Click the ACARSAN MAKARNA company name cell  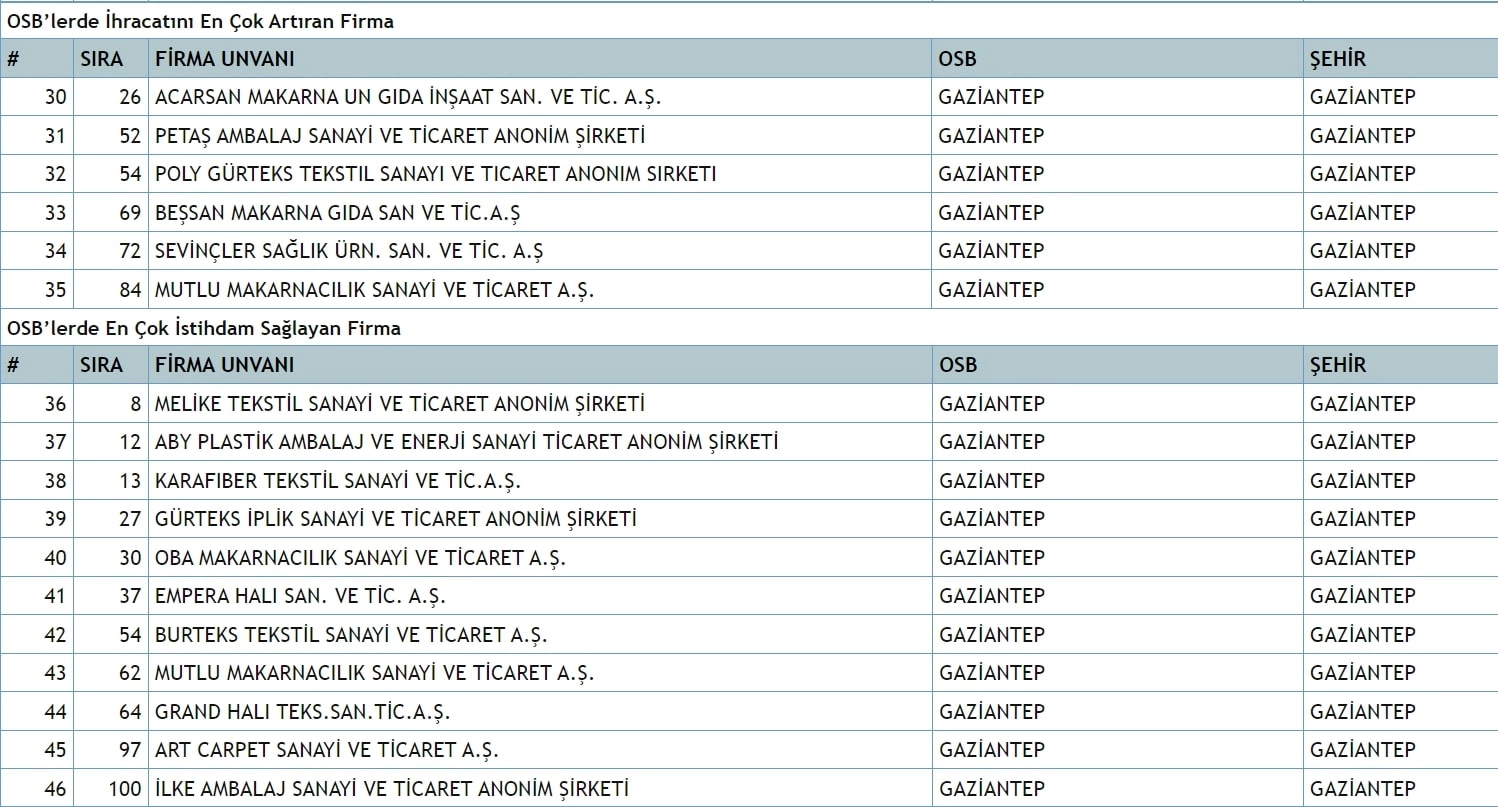click(x=408, y=97)
